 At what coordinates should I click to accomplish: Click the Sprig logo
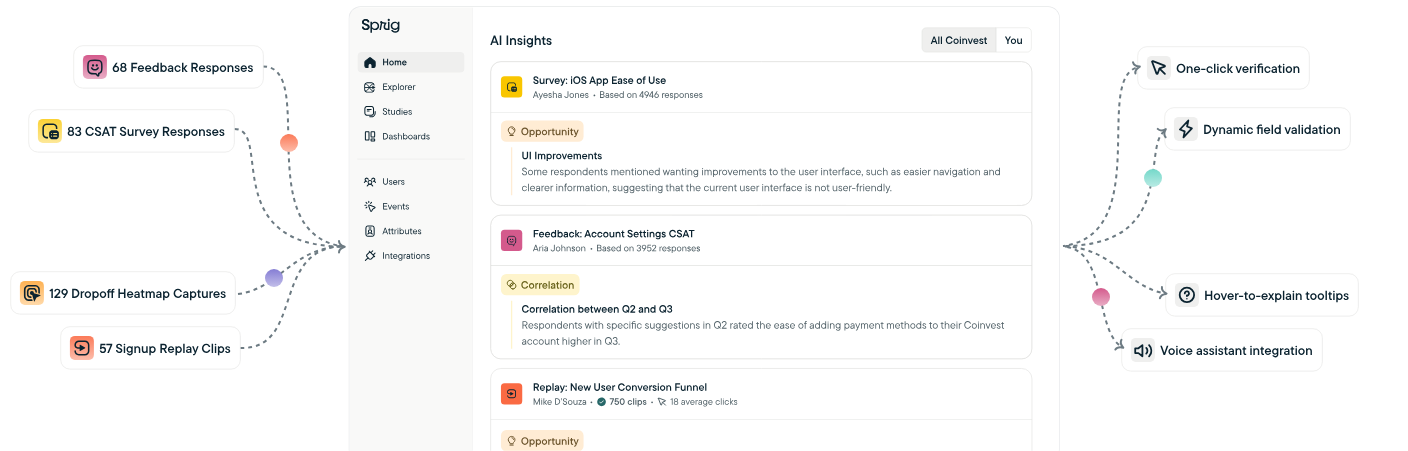pyautogui.click(x=381, y=25)
